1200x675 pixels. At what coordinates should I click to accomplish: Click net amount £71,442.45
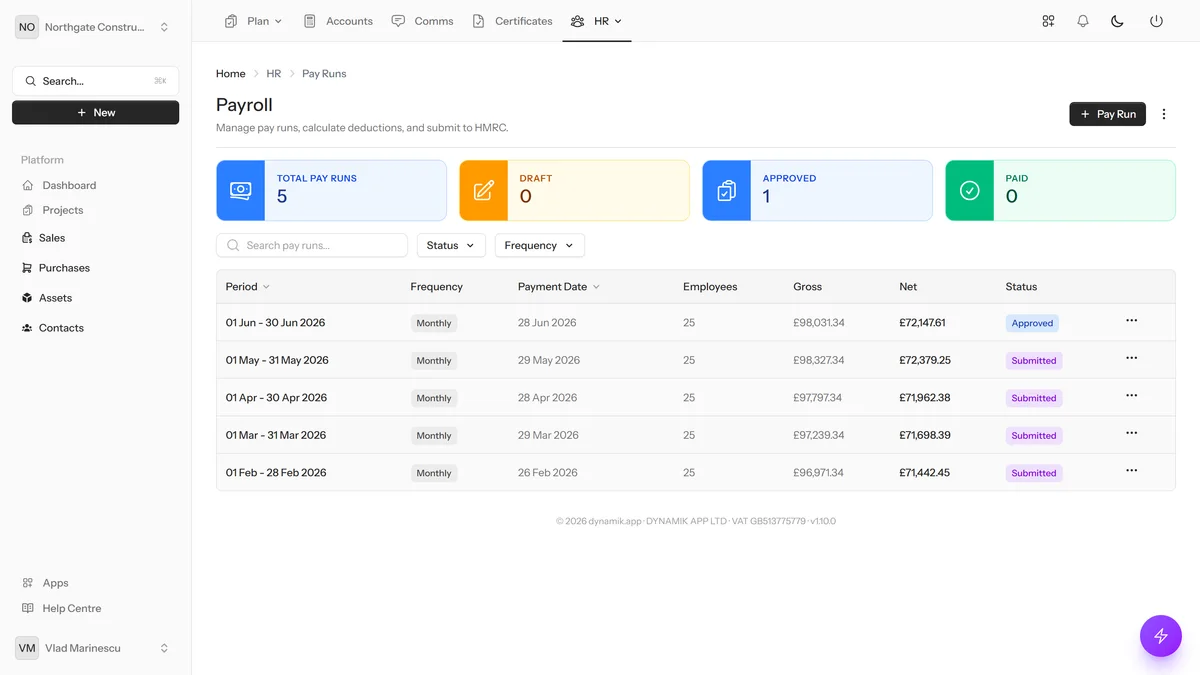[925, 473]
